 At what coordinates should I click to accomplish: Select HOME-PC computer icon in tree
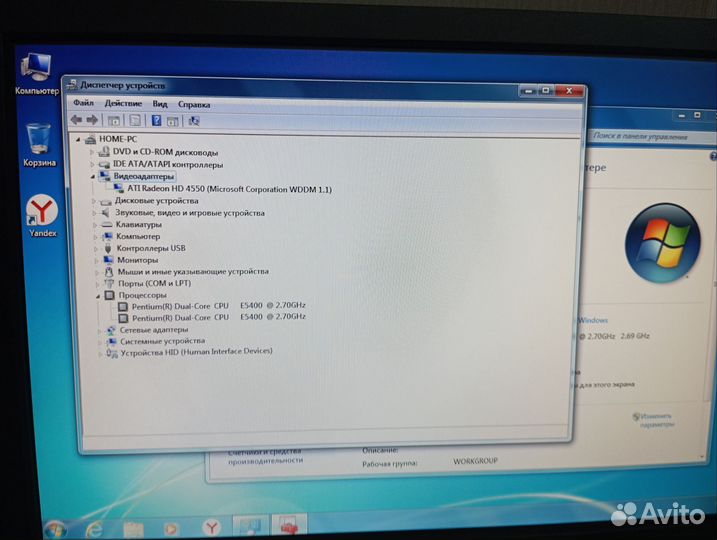point(91,139)
